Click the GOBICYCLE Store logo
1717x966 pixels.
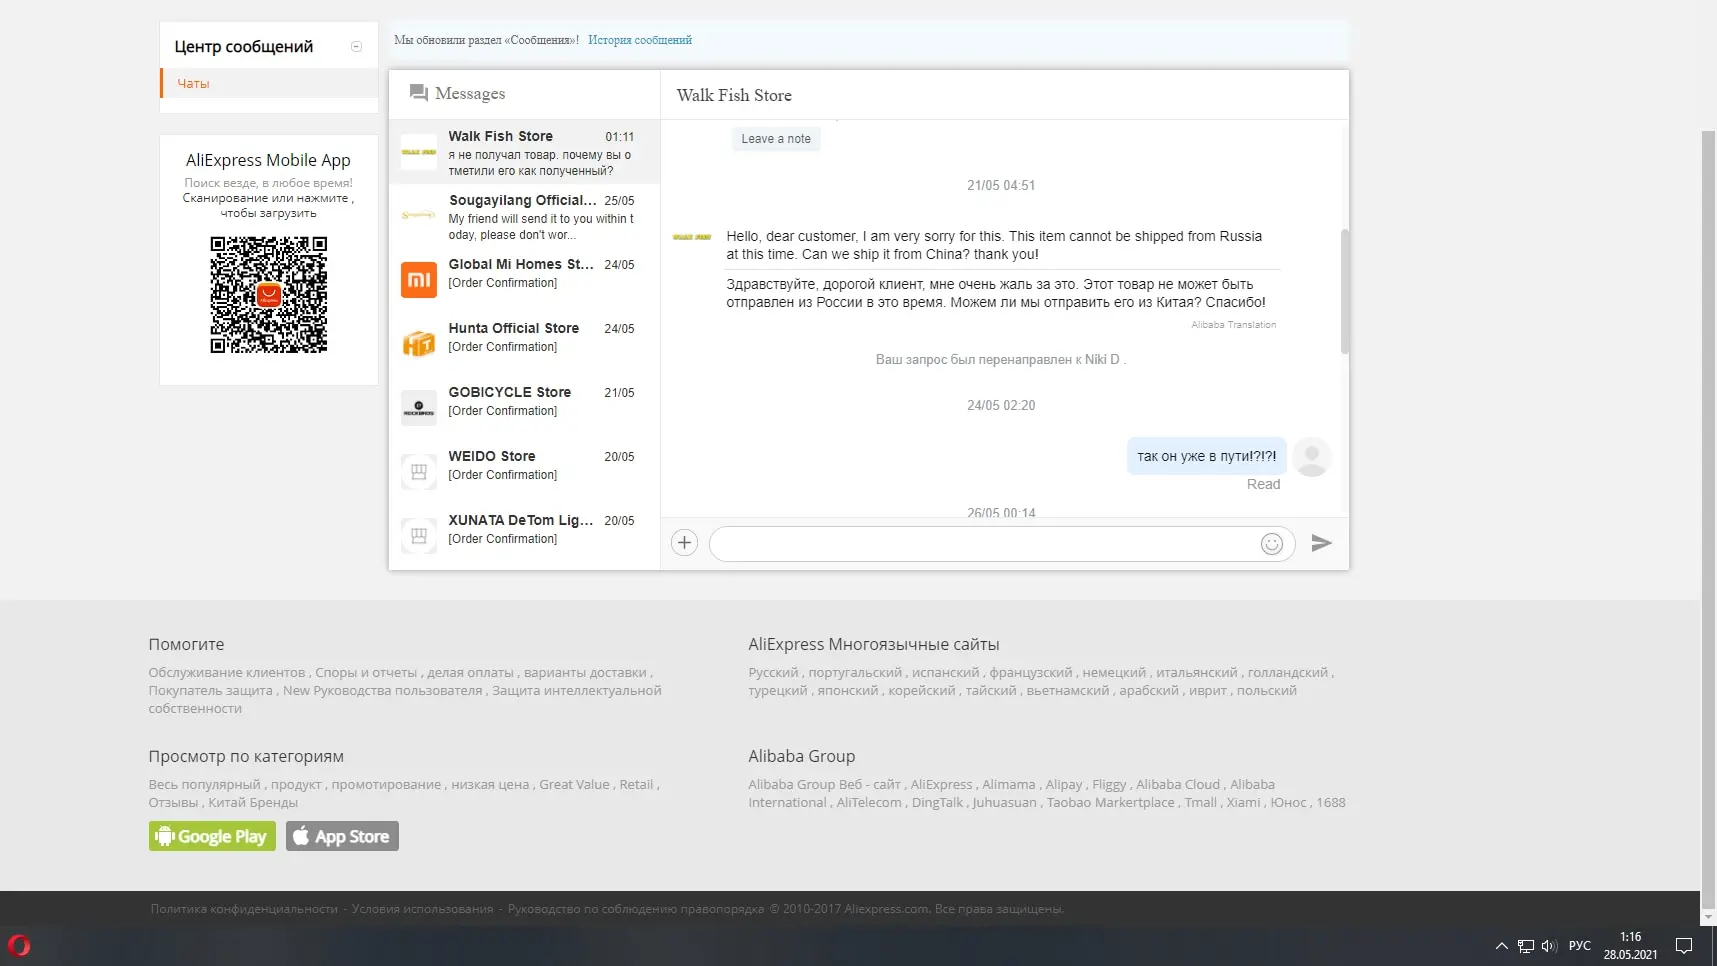[x=419, y=408]
